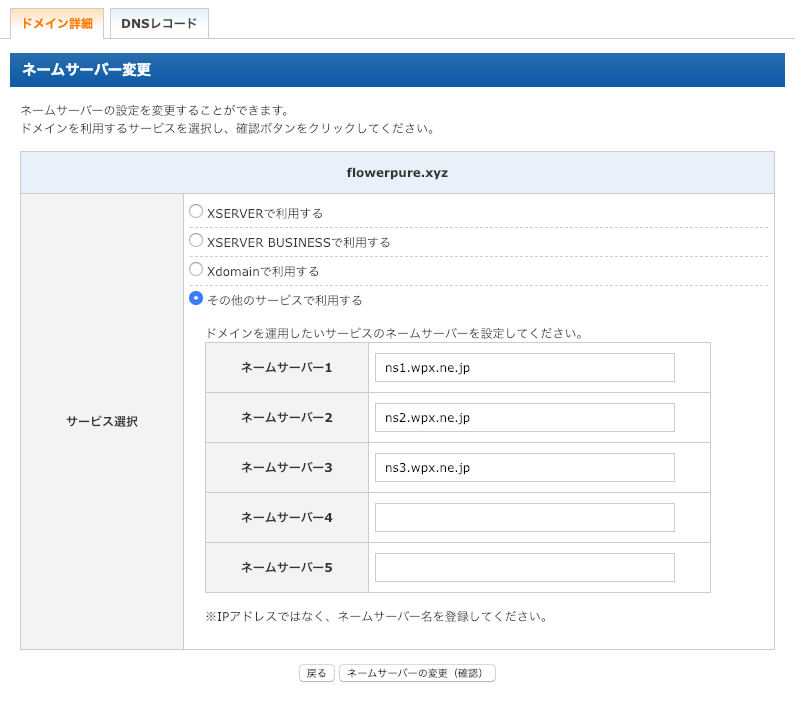Open the DNSレコード tab
Screen dimensions: 805x702
[x=159, y=24]
